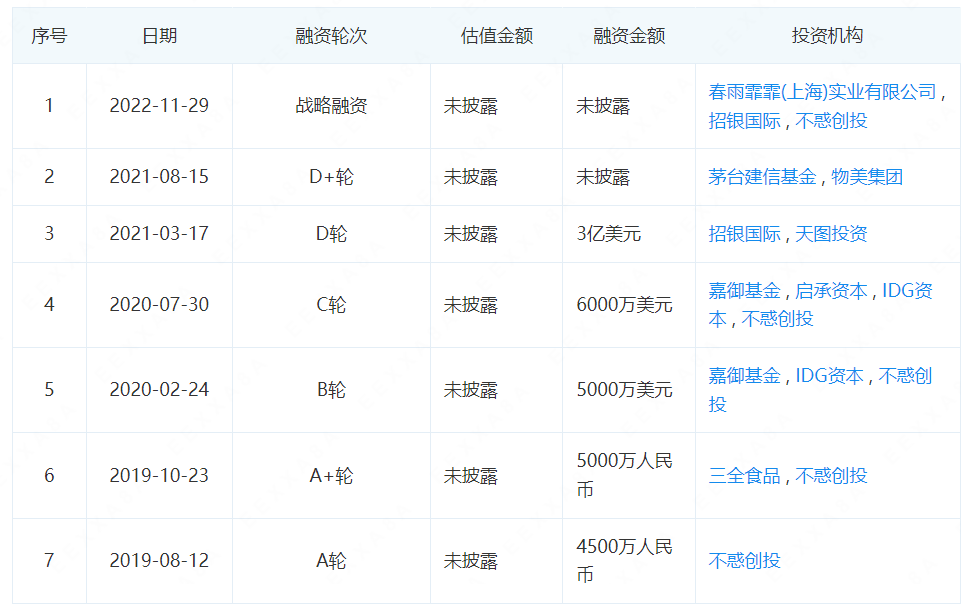Click 估值金额 未披露 in the C轮 row
This screenshot has height=613, width=970.
pyautogui.click(x=470, y=304)
